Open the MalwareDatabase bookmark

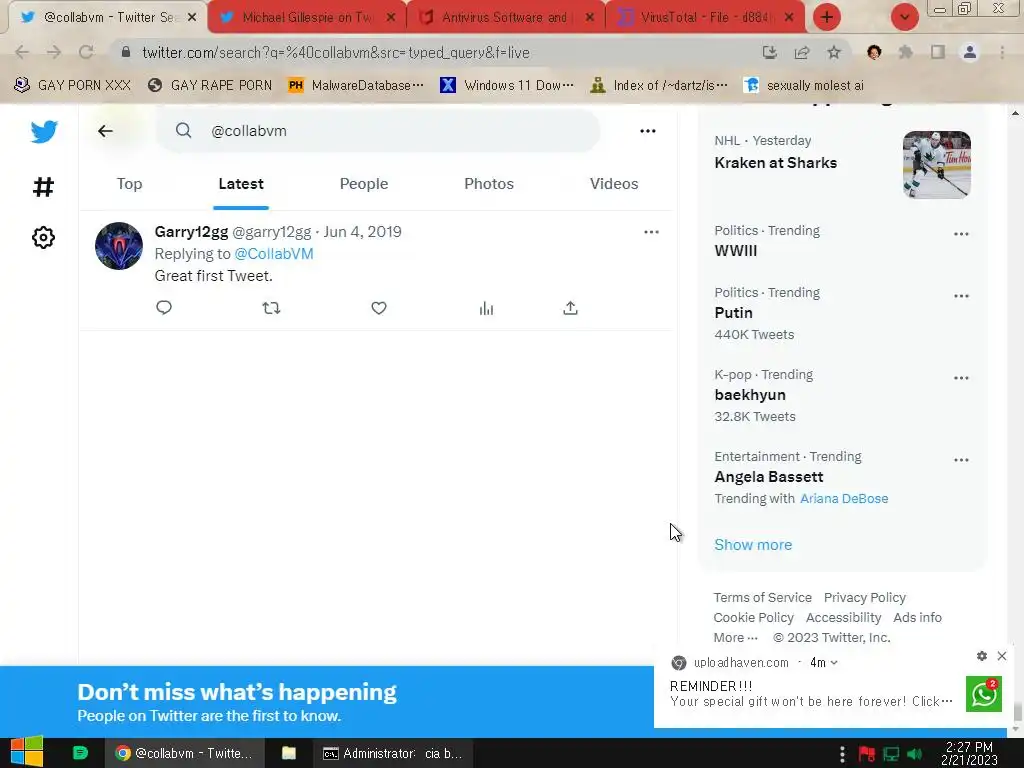(x=356, y=86)
